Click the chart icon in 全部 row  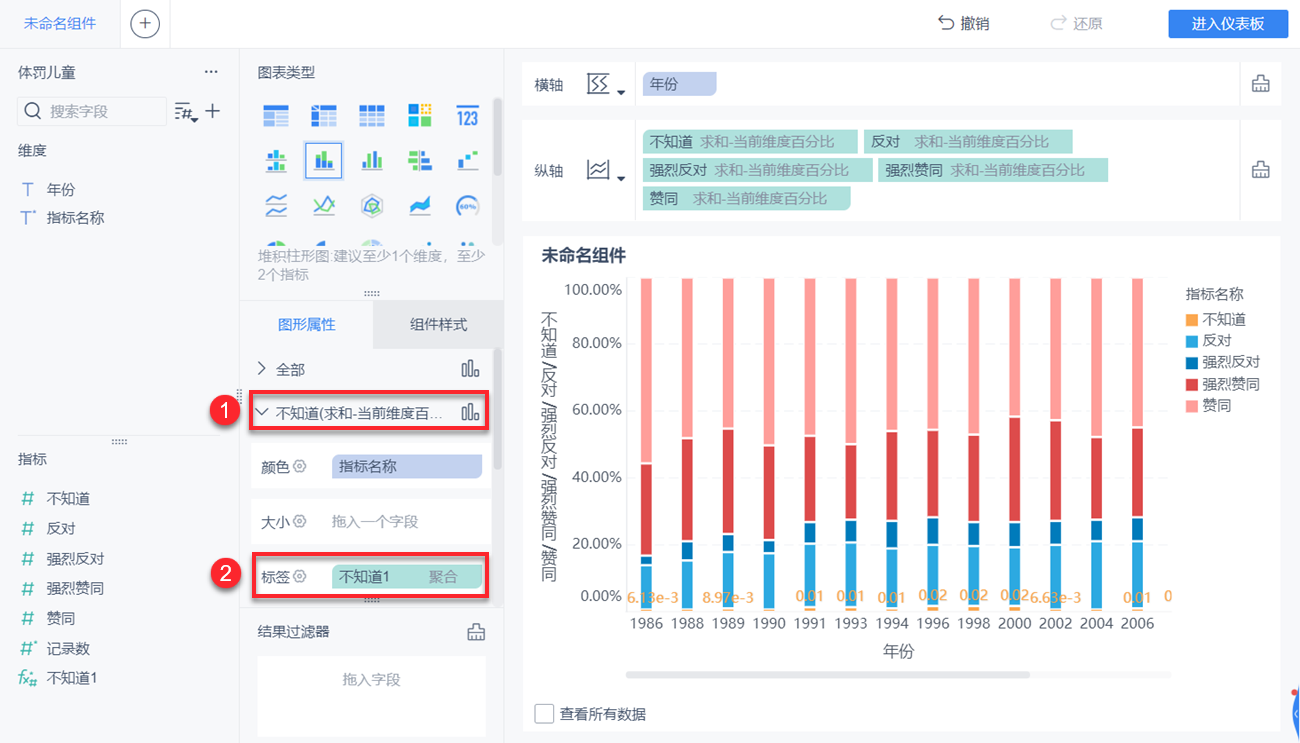470,369
